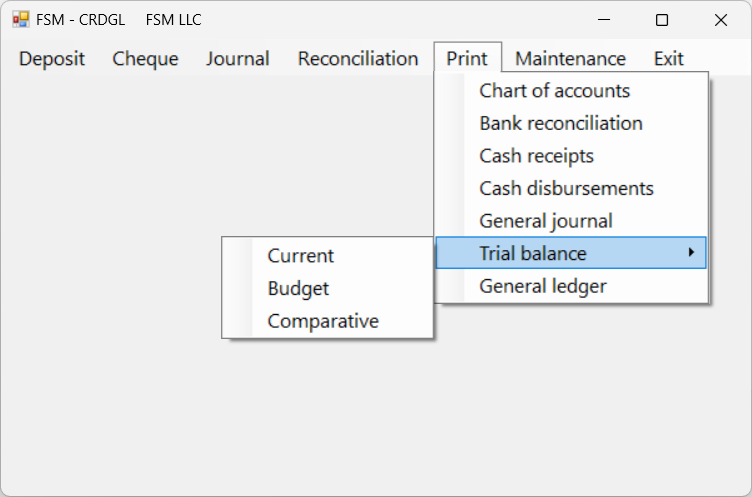Select General ledger from Print menu
Screen dimensions: 752x497
[x=542, y=286]
